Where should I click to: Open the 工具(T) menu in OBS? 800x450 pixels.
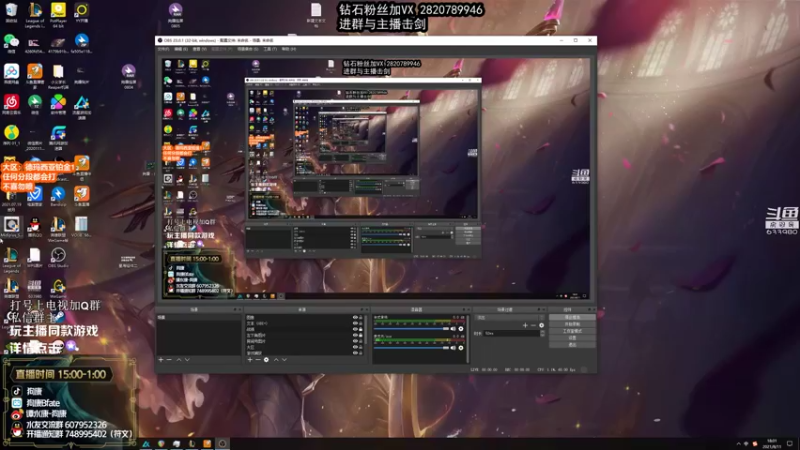click(x=270, y=49)
